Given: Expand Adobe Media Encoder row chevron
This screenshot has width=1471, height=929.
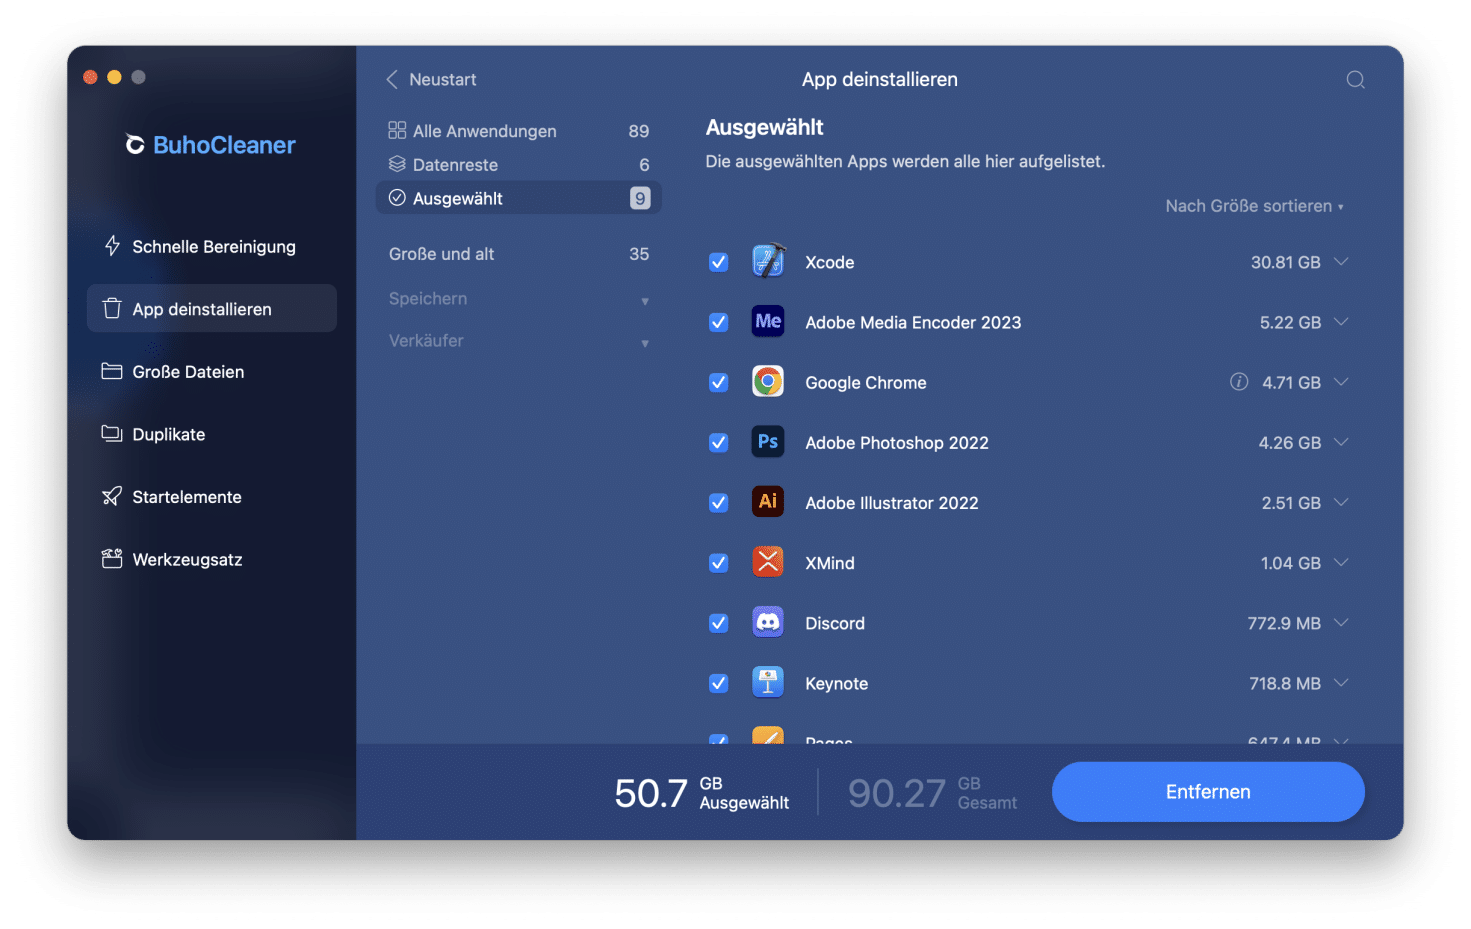Looking at the screenshot, I should click(1341, 321).
